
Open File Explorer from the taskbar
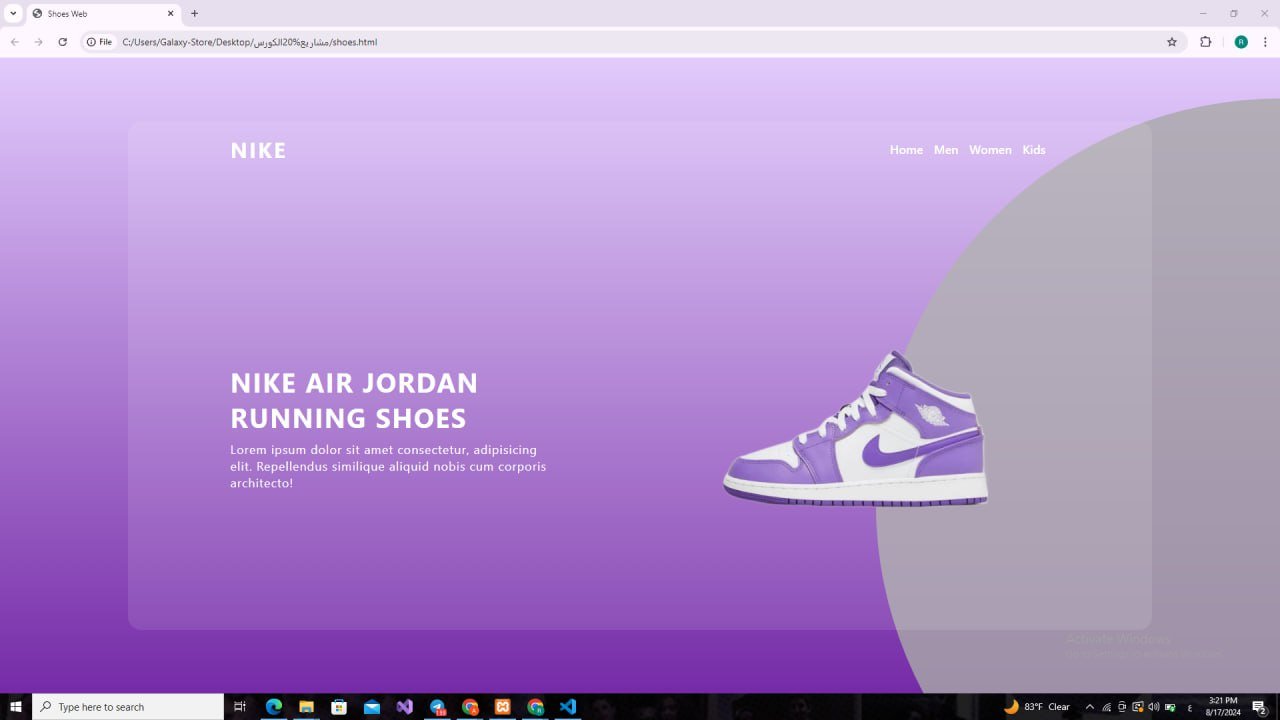point(306,707)
